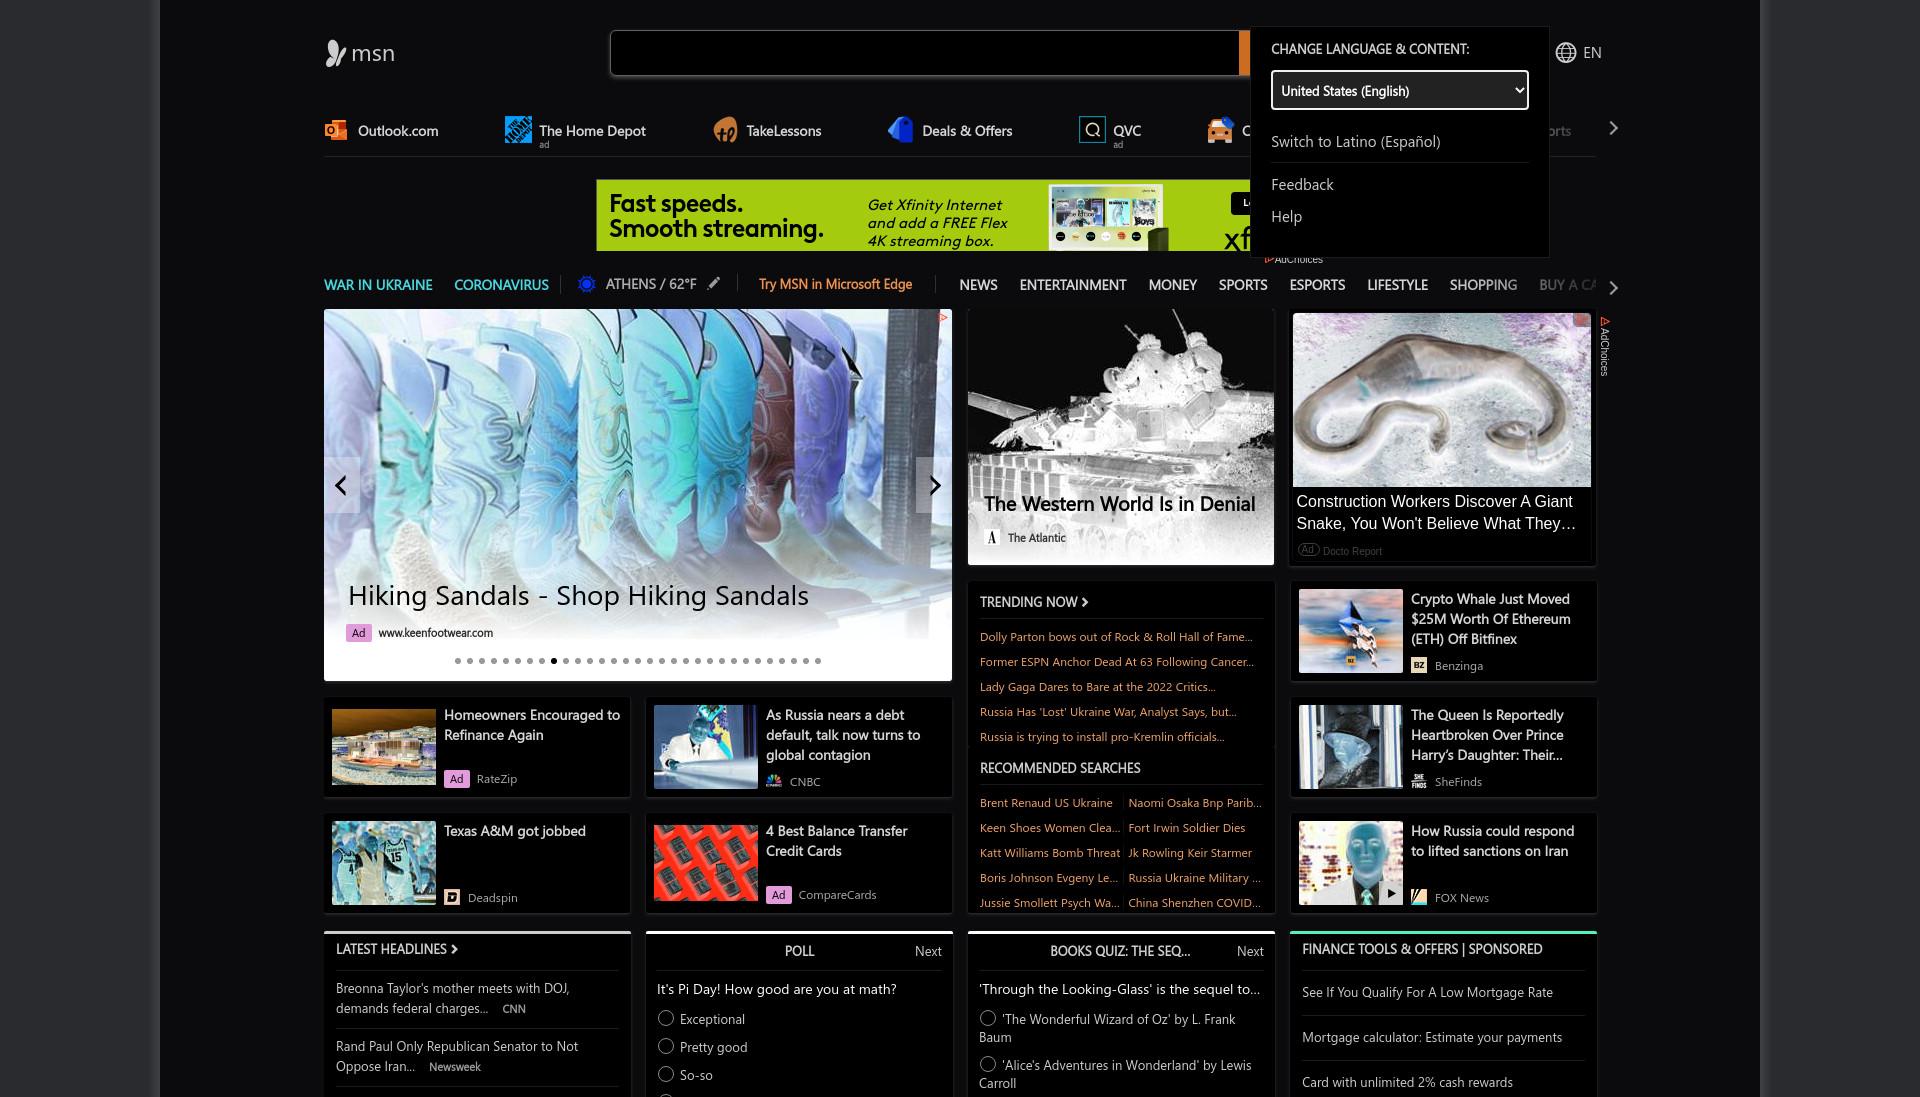
Task: Open the car shortcut icon next to QVC
Action: pyautogui.click(x=1220, y=130)
